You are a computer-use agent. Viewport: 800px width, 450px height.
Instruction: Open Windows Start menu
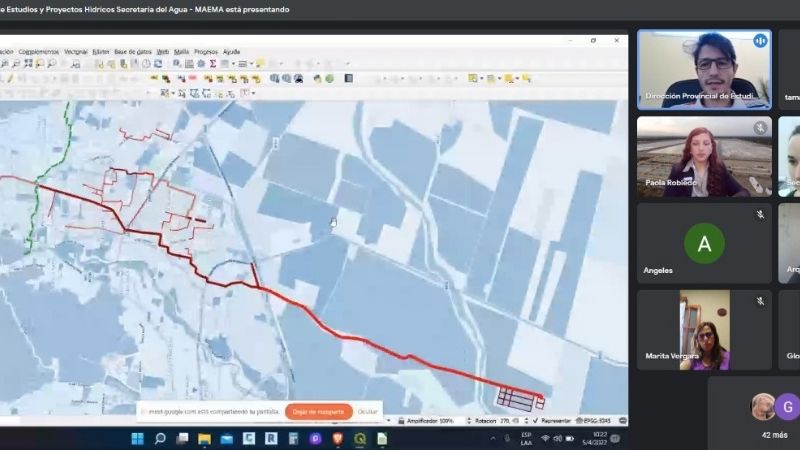pos(137,438)
